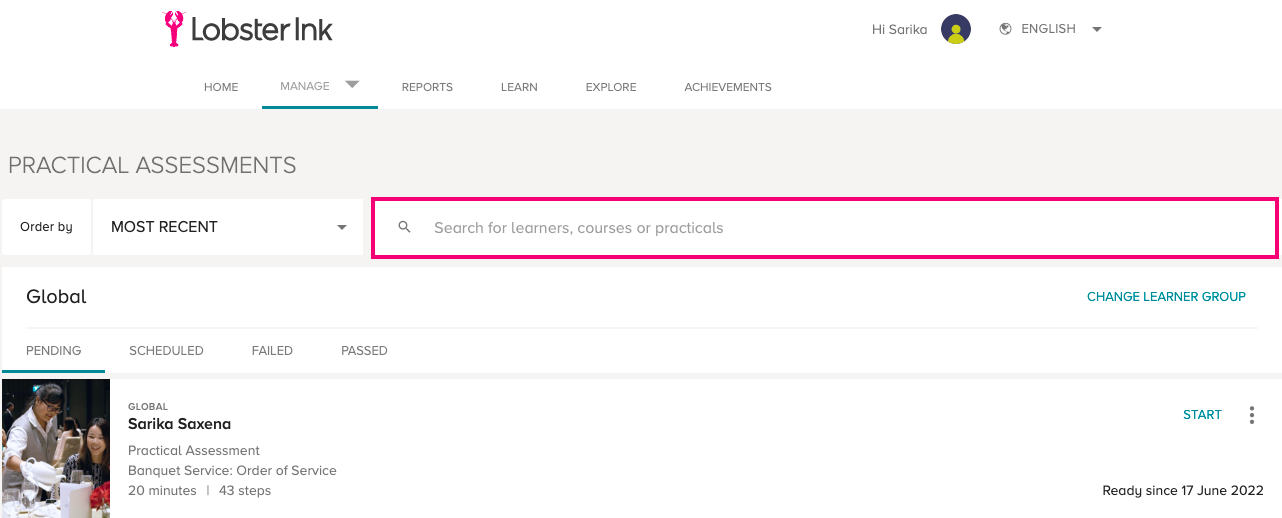Go to the HOME nav item

[221, 87]
